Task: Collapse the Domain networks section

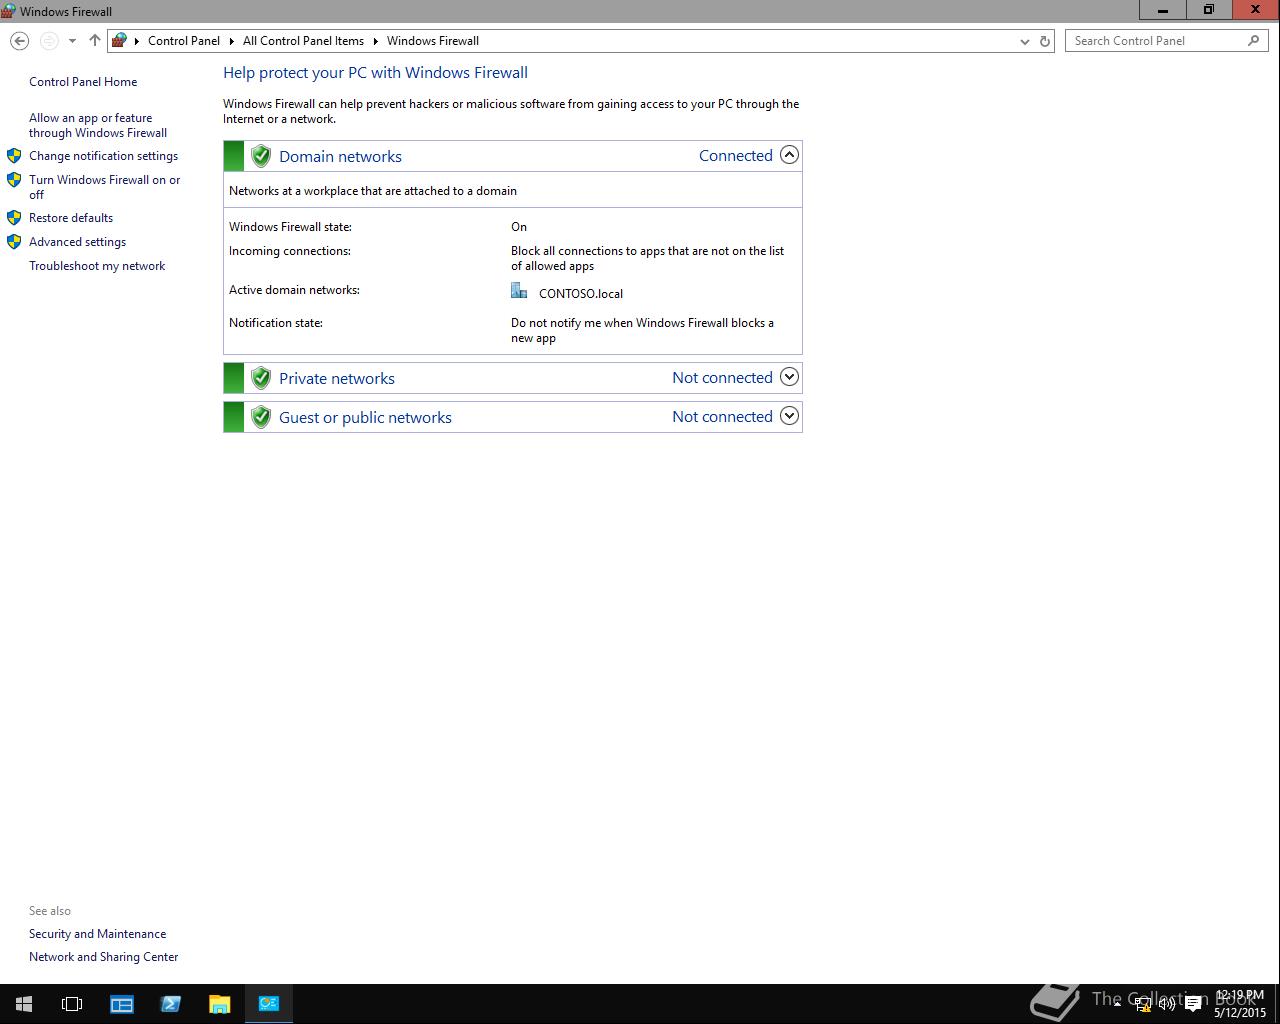Action: click(789, 155)
